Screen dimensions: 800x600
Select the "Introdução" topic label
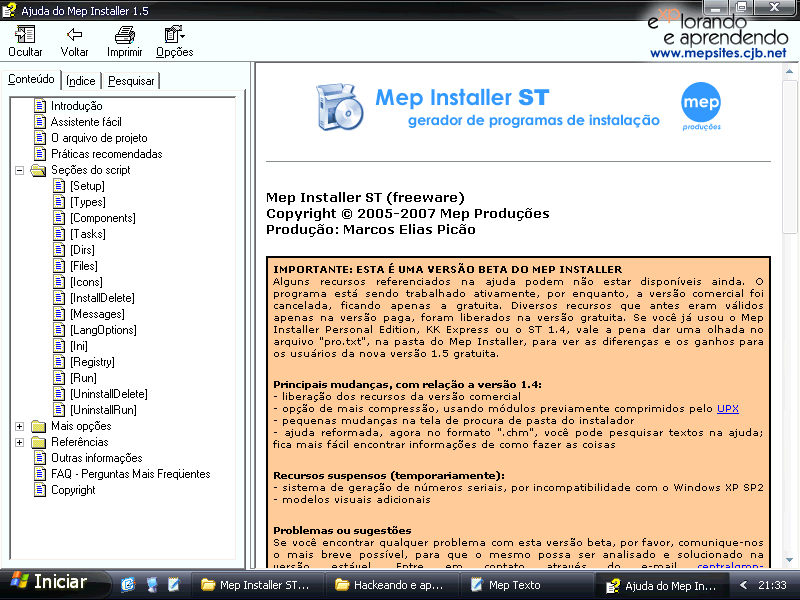click(77, 106)
